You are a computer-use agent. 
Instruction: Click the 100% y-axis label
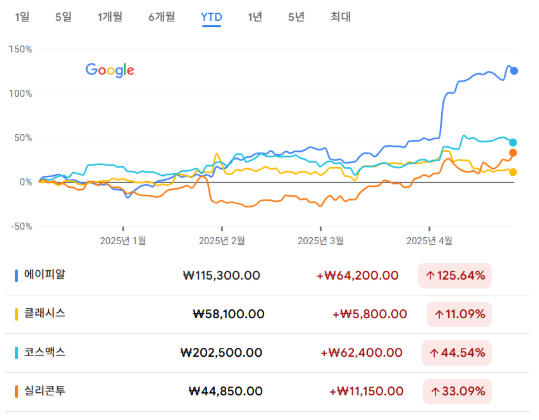pos(20,94)
